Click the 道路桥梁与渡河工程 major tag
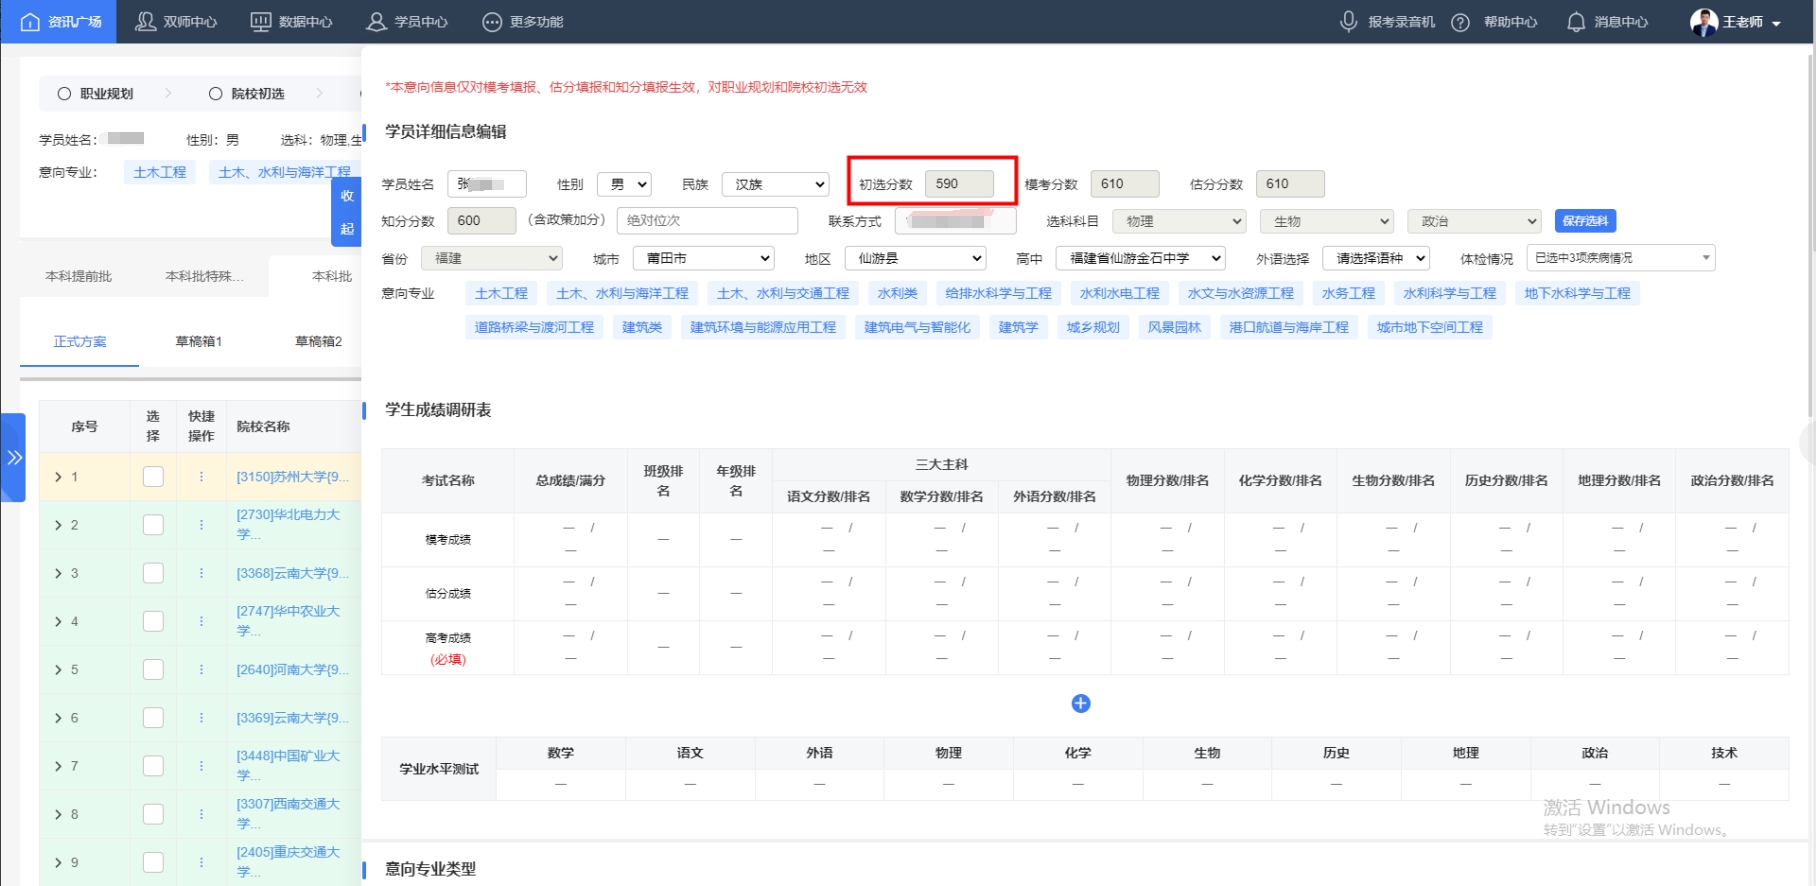The image size is (1816, 886). coord(534,327)
